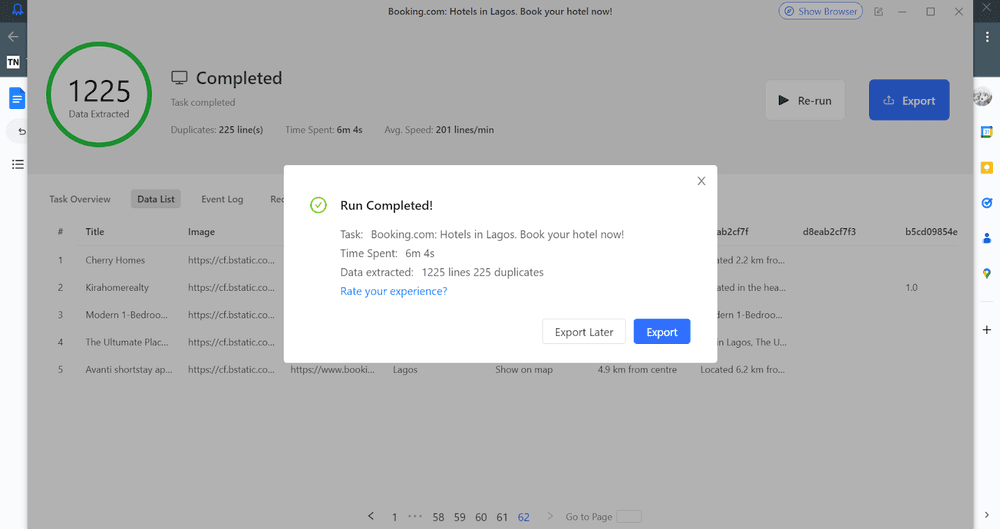1000x529 pixels.
Task: Open the blue document icon in sidebar
Action: 17,98
